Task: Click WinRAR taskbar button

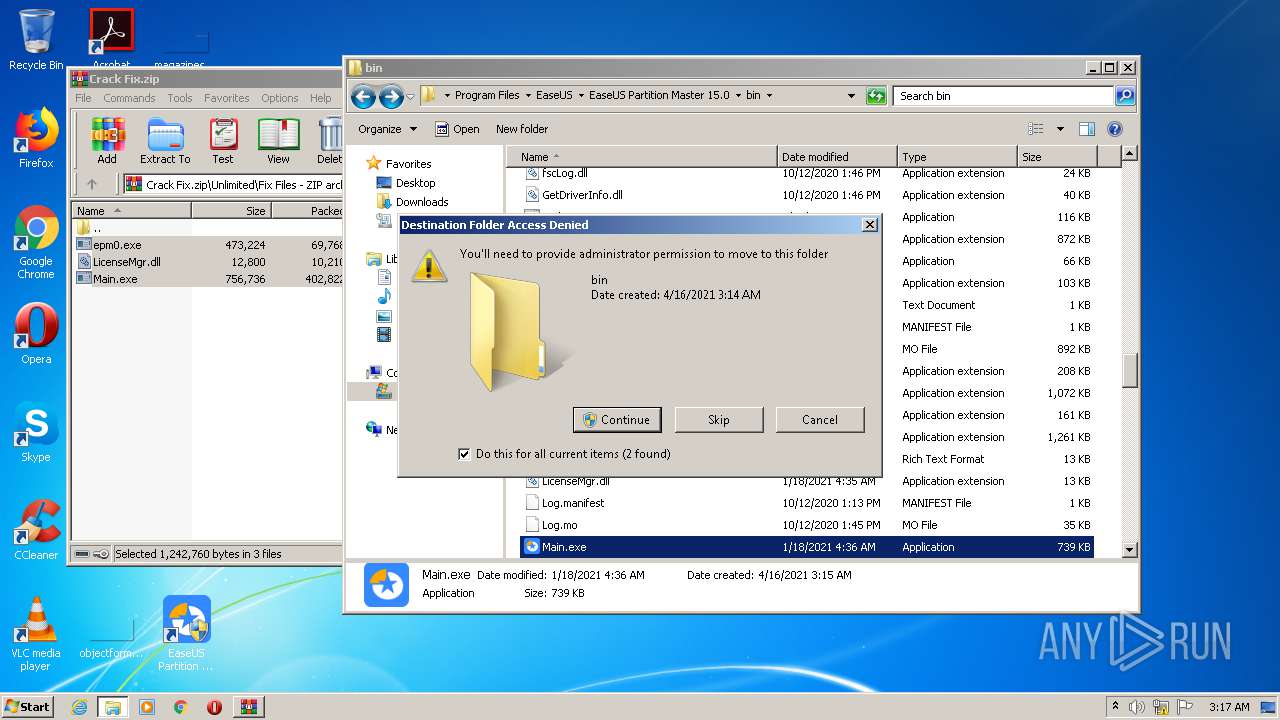Action: pyautogui.click(x=248, y=707)
